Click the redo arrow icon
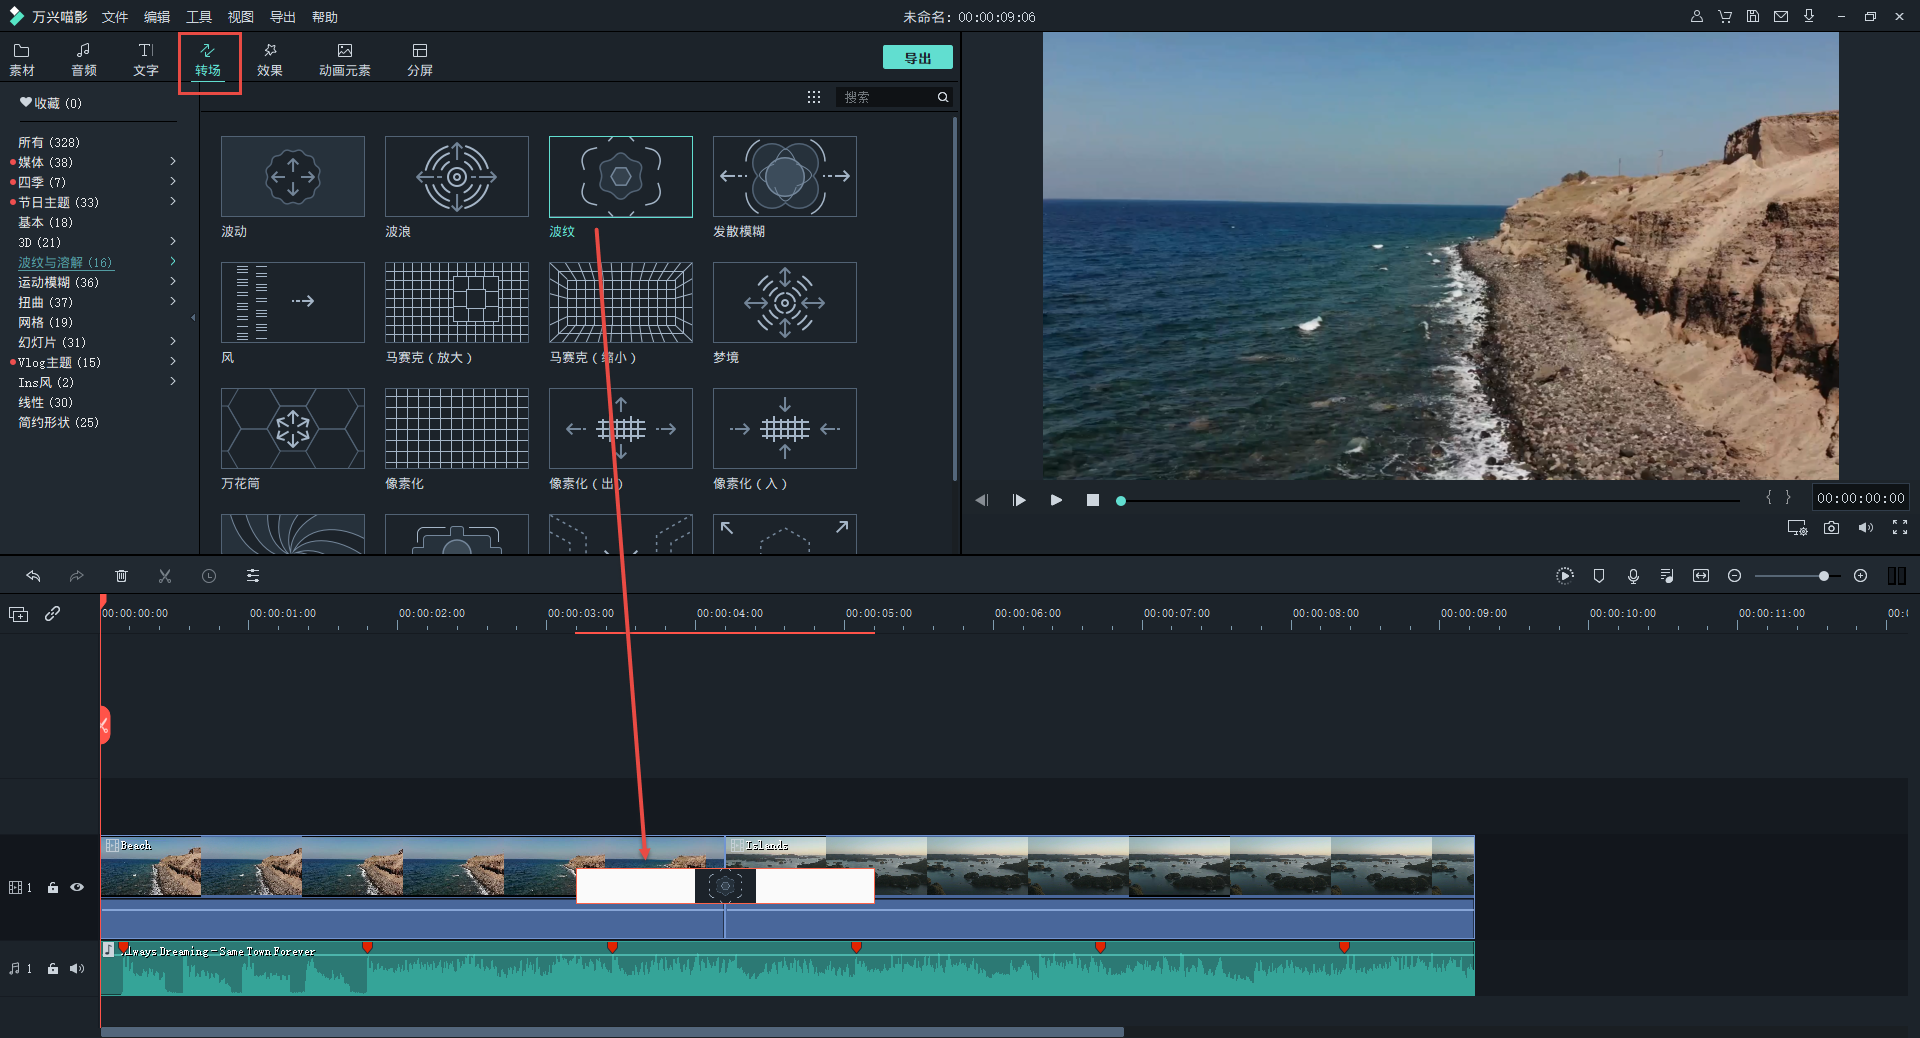This screenshot has height=1038, width=1920. pos(77,576)
